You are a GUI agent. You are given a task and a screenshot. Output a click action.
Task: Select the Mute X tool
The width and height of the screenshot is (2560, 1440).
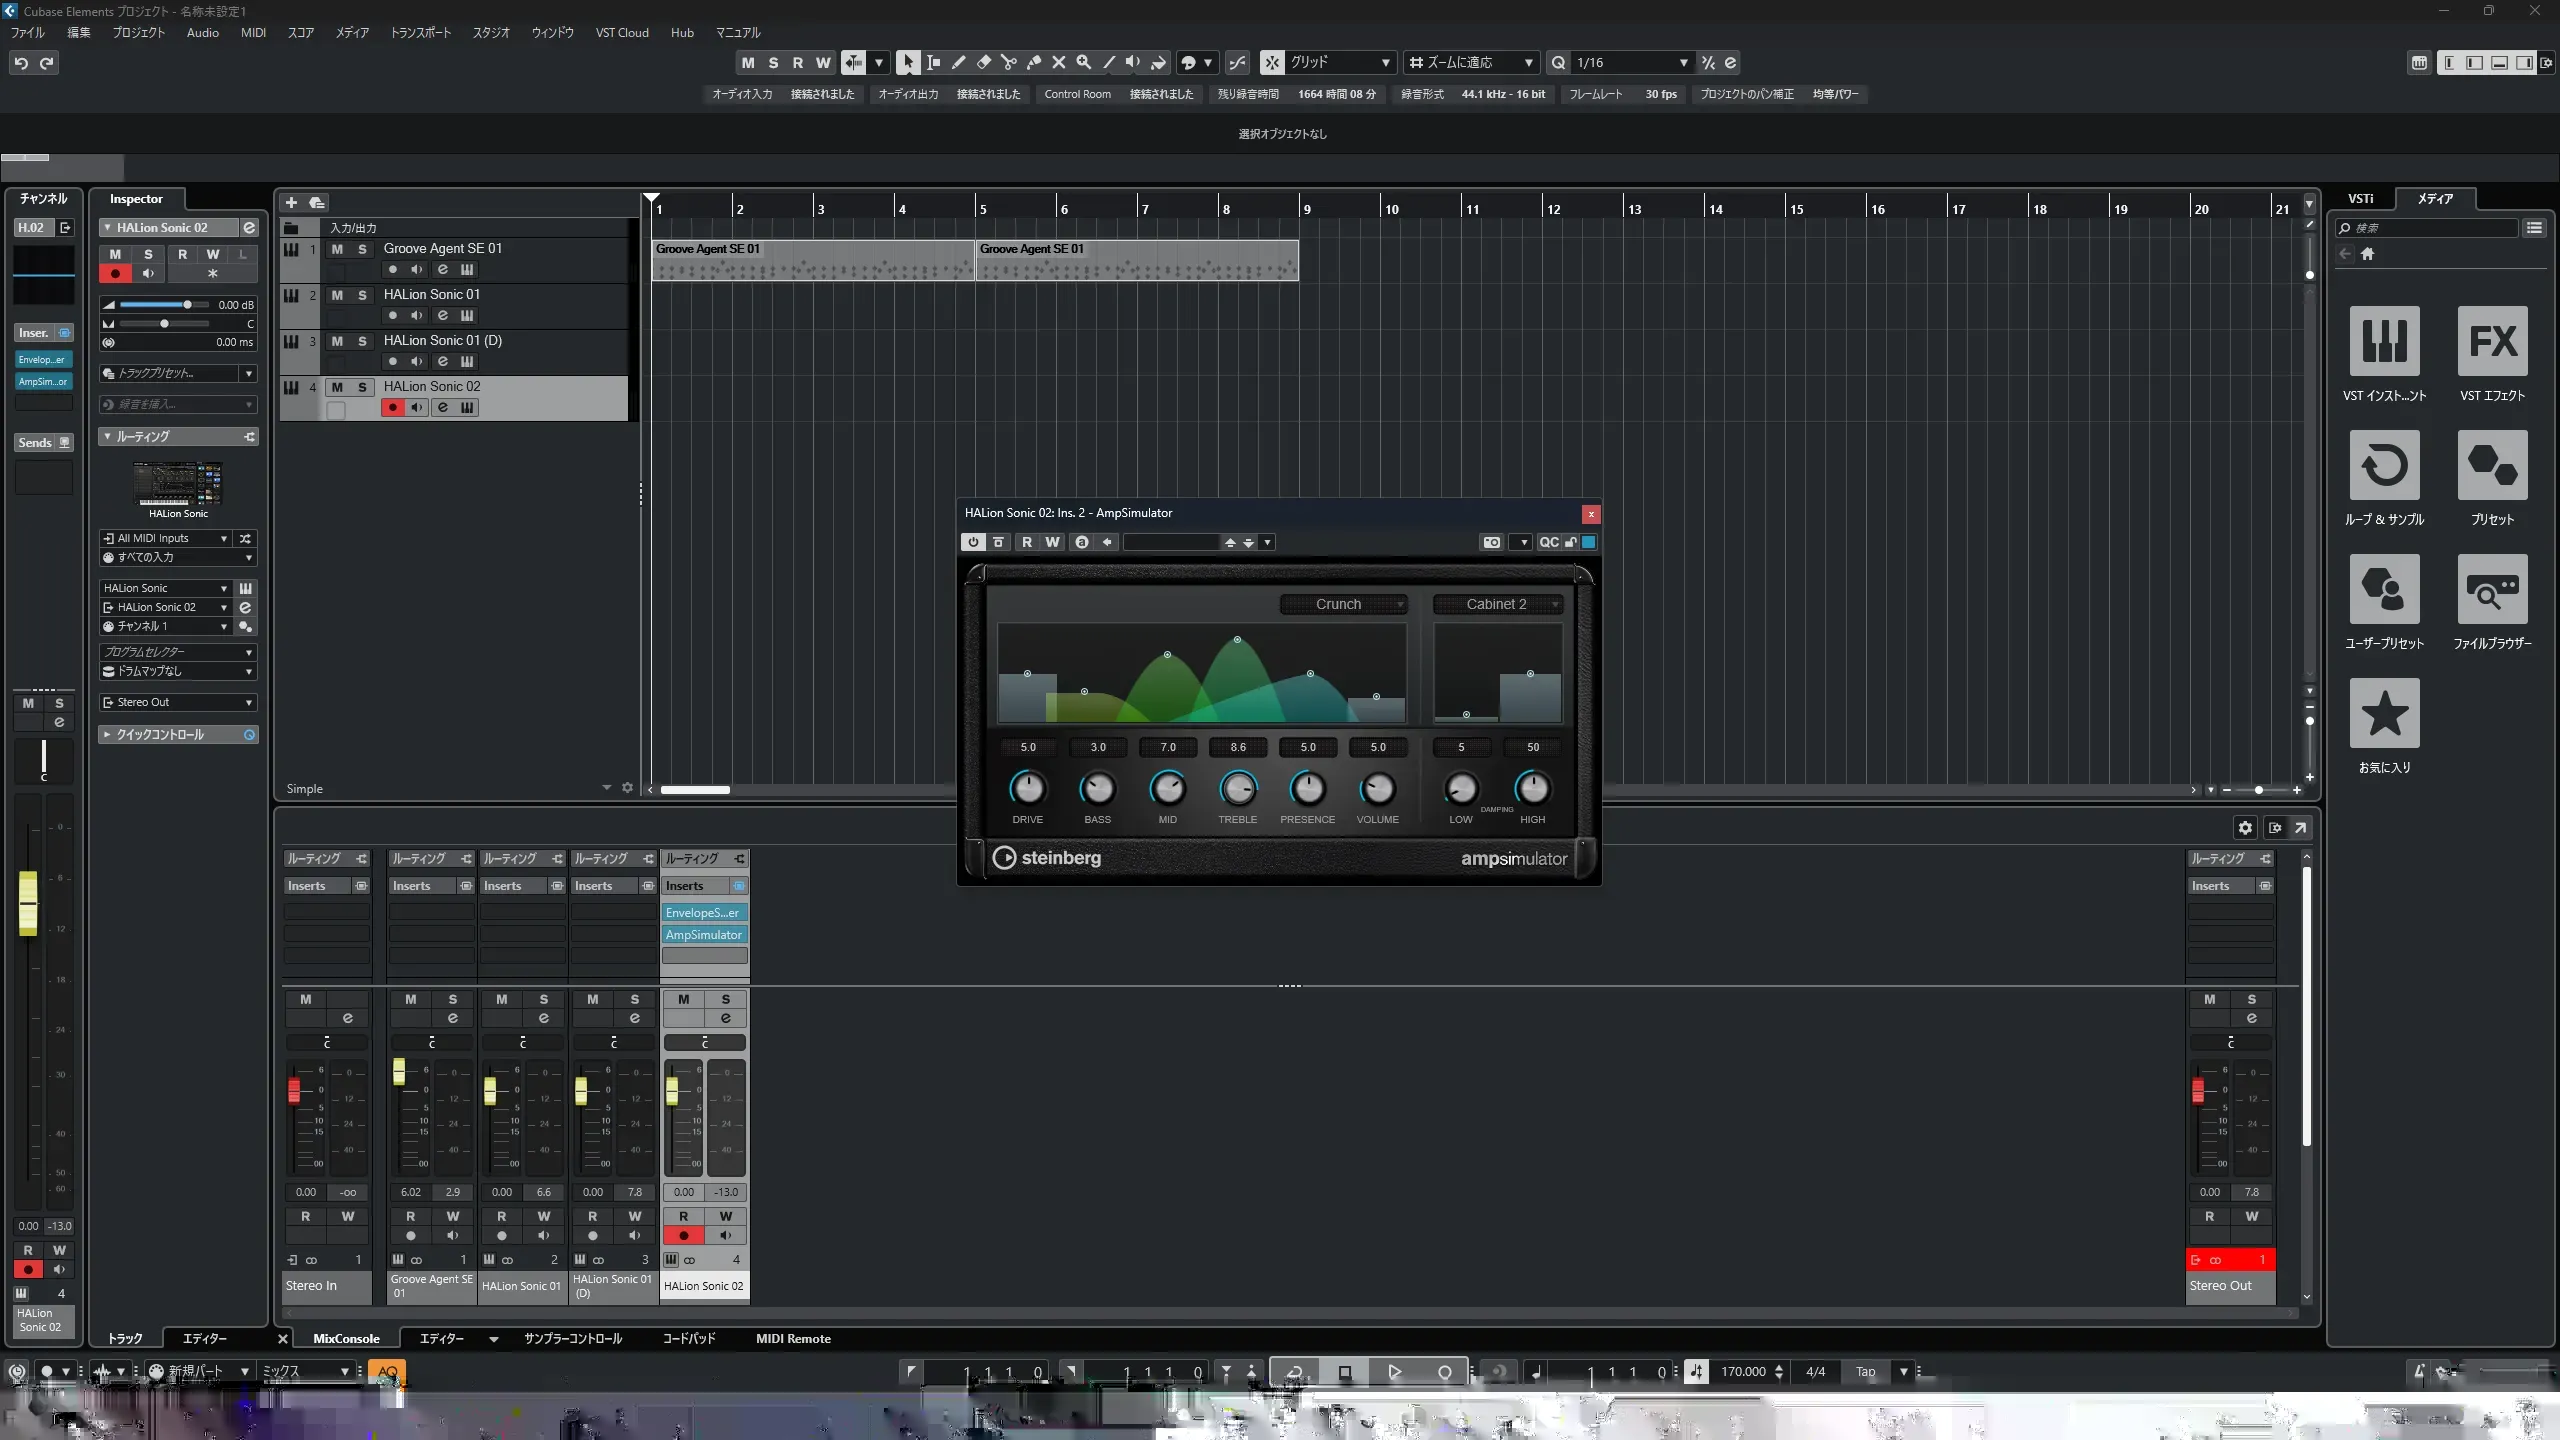coord(1058,62)
